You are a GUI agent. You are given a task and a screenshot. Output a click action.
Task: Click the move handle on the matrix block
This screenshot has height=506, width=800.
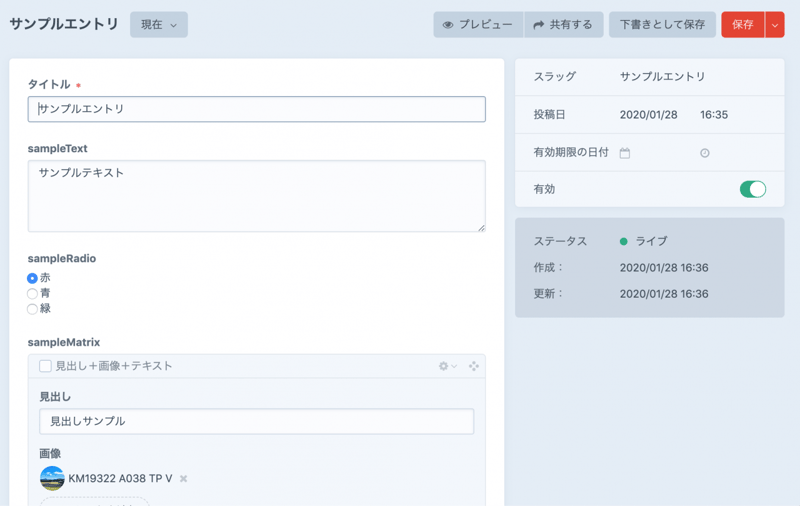pos(474,366)
